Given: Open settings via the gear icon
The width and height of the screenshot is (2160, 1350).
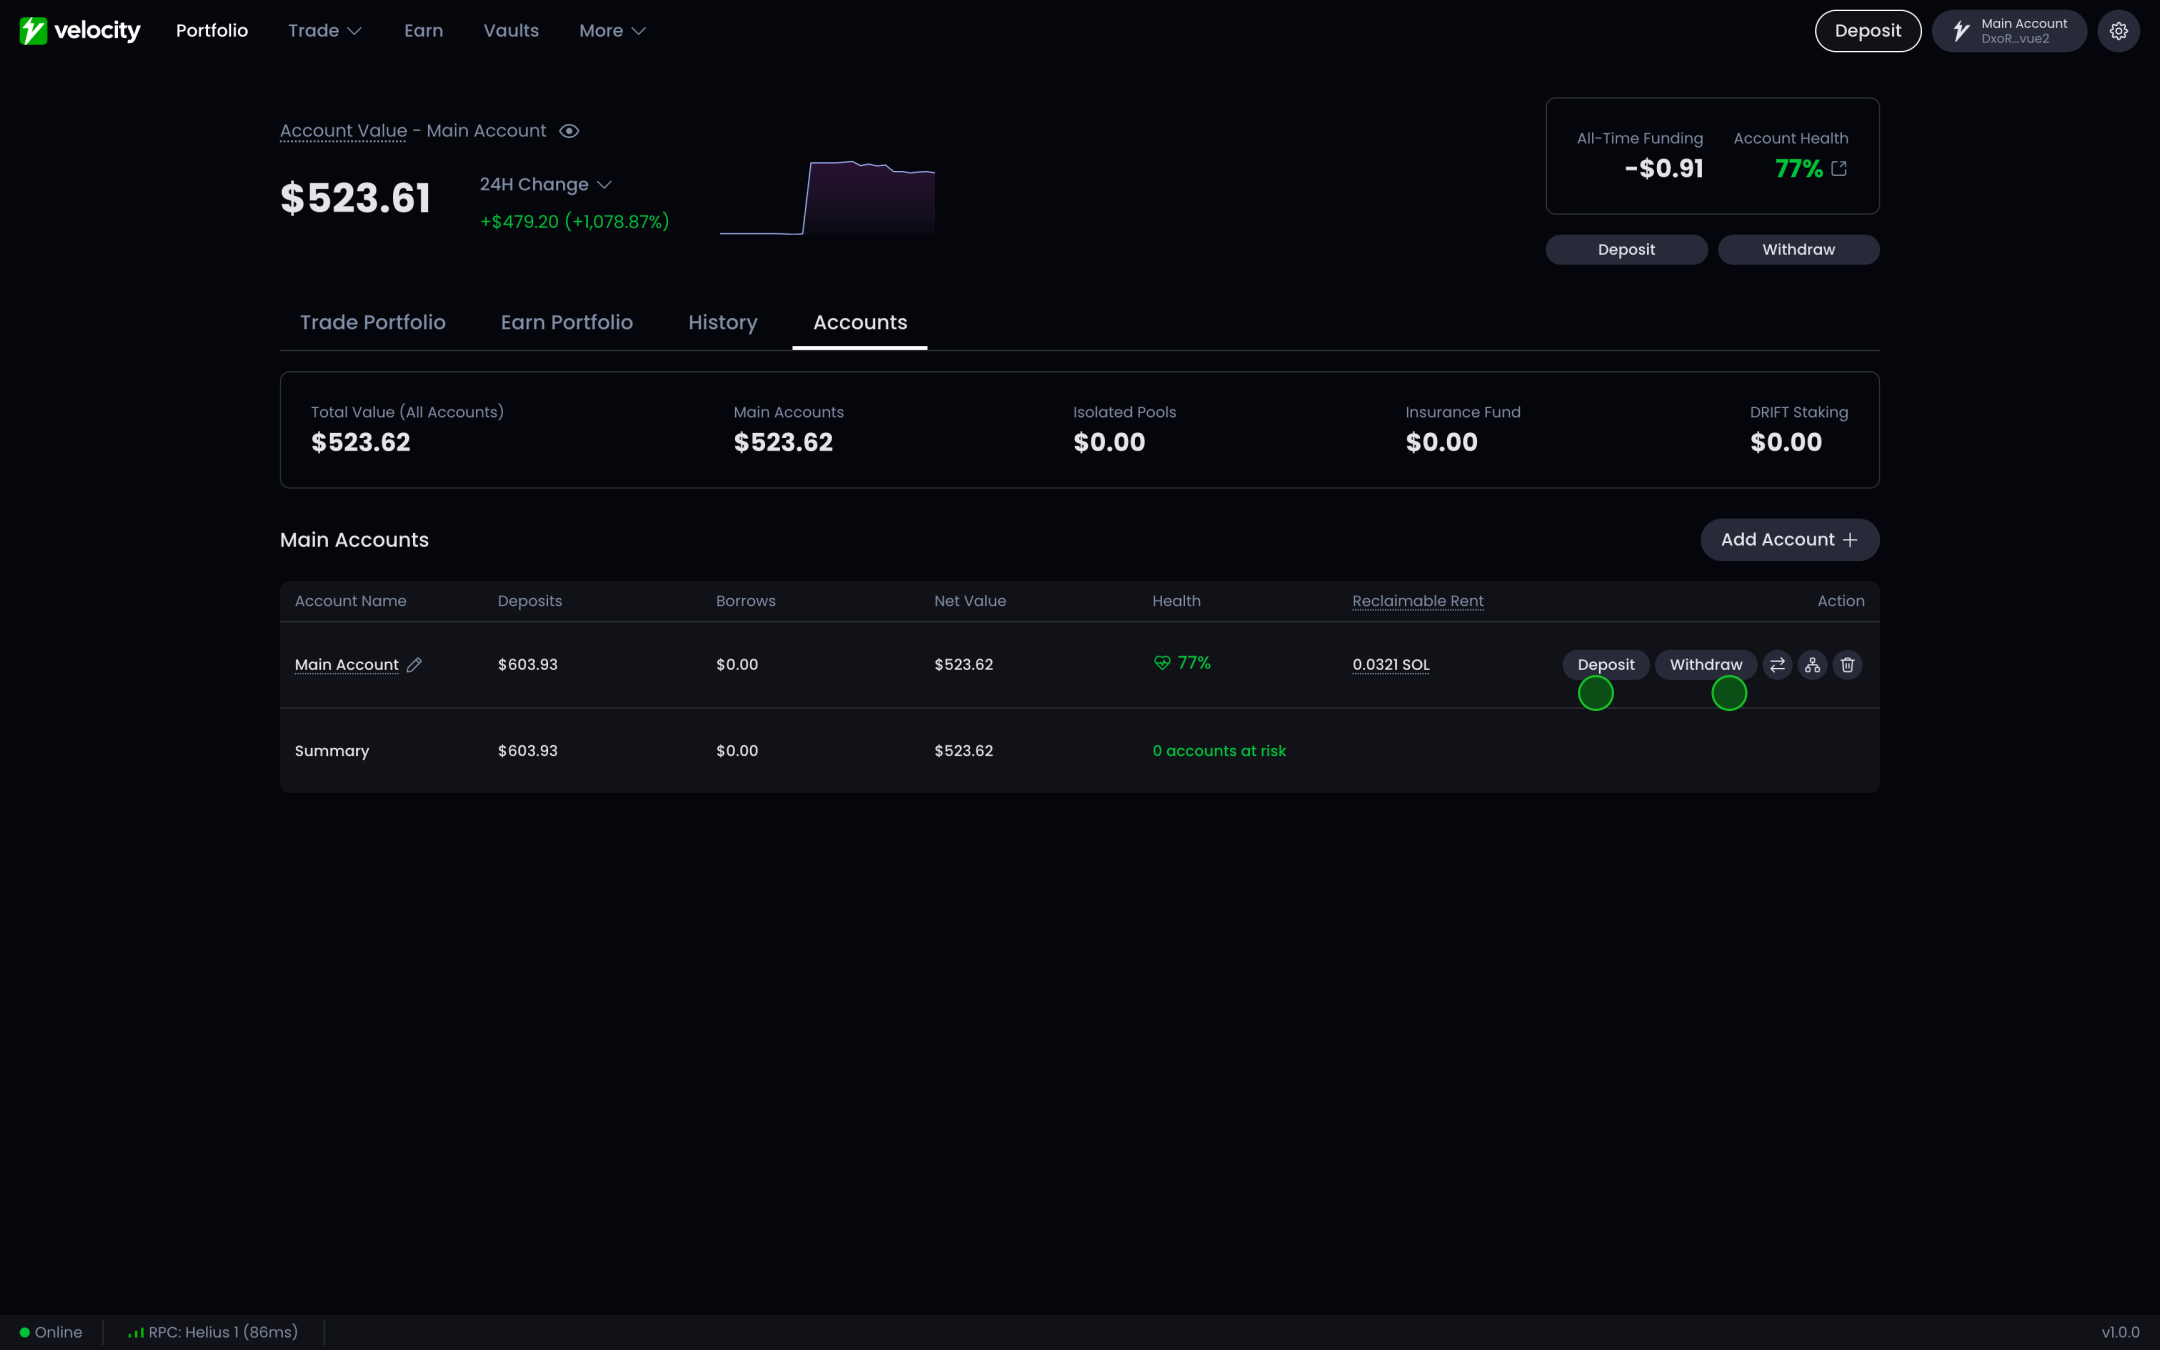Looking at the screenshot, I should [x=2118, y=31].
